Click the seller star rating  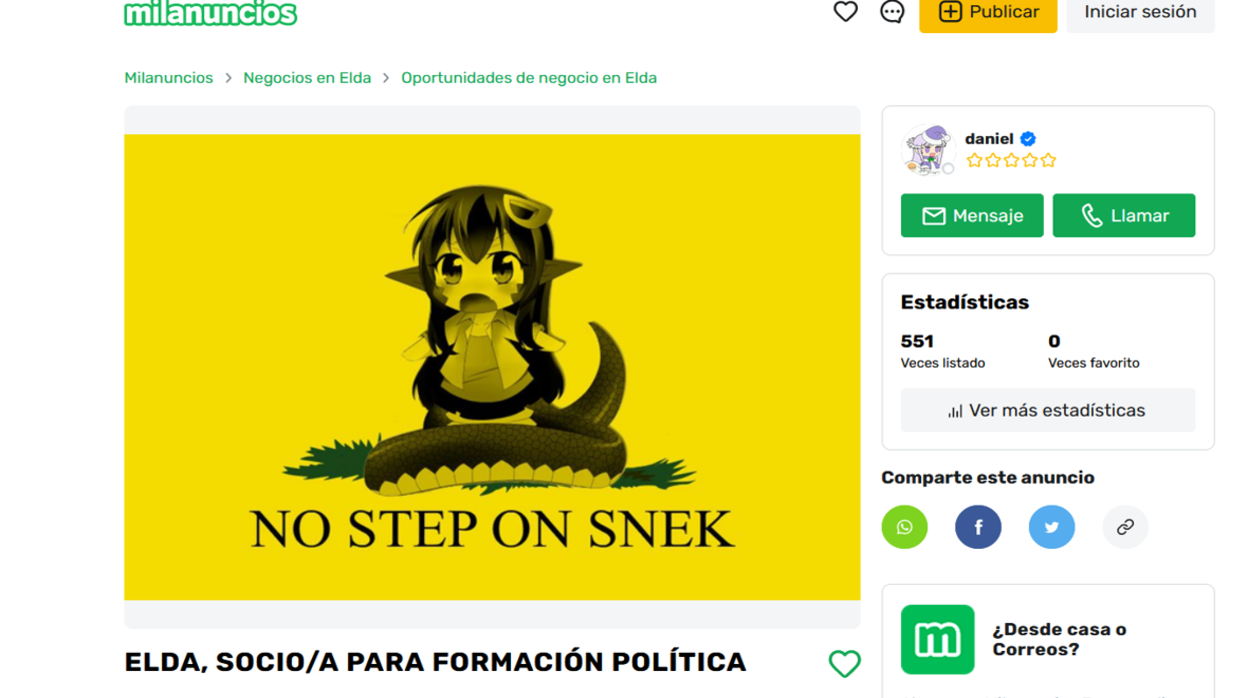tap(1011, 160)
